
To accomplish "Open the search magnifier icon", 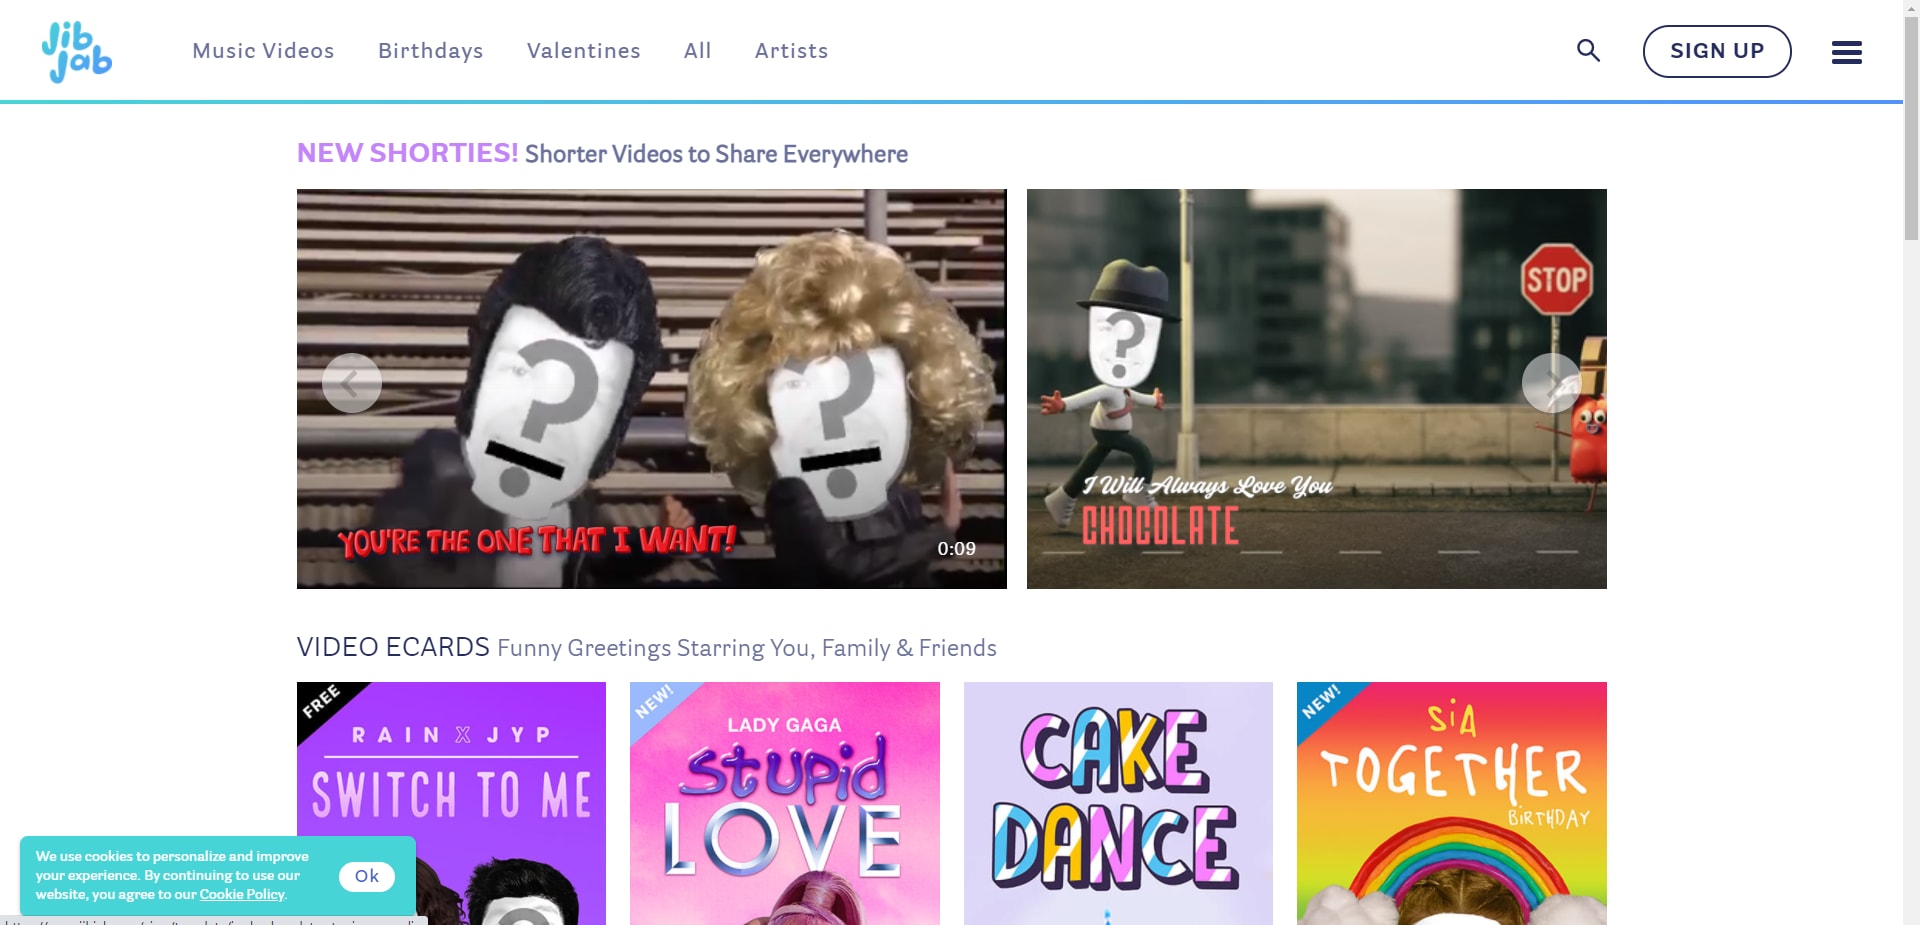I will coord(1588,50).
